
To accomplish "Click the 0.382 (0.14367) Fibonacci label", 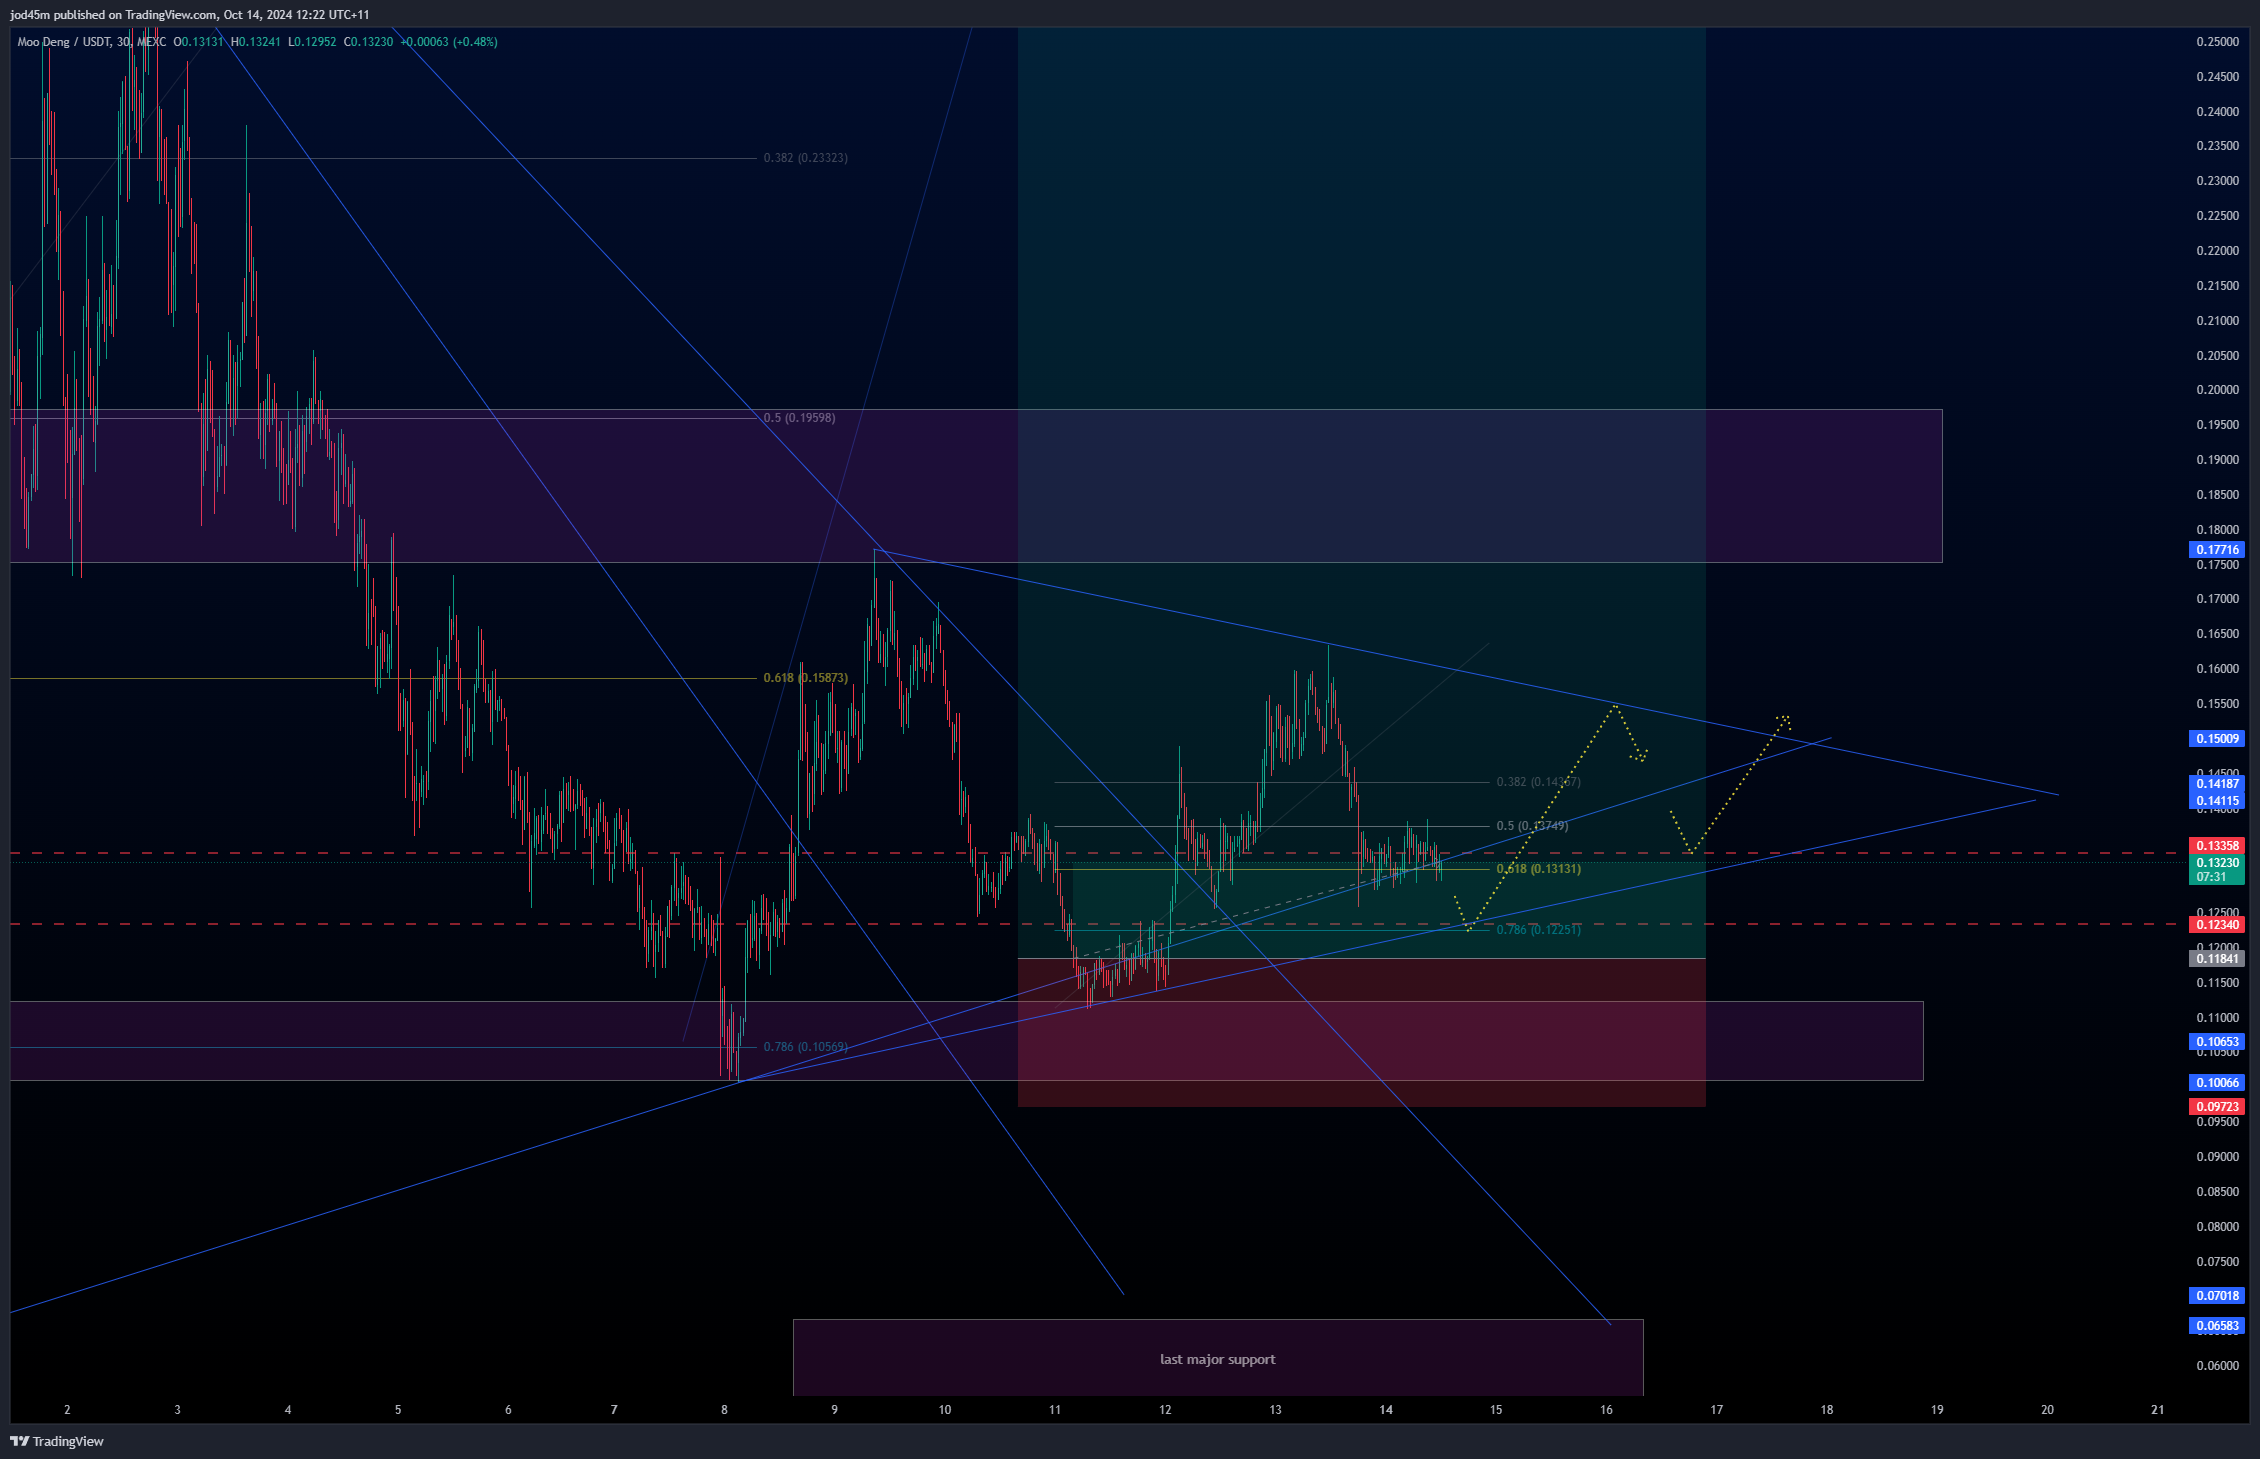I will pos(1538,782).
